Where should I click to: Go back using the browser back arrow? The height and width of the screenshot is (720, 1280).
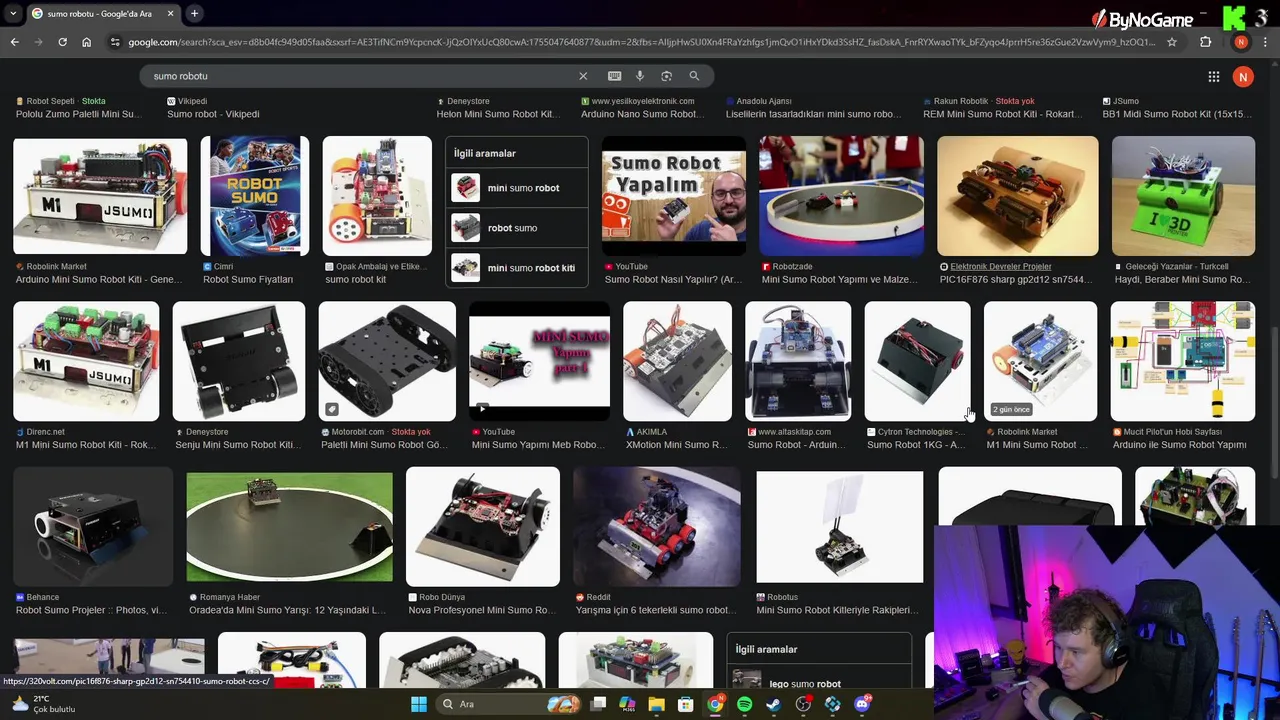[14, 42]
